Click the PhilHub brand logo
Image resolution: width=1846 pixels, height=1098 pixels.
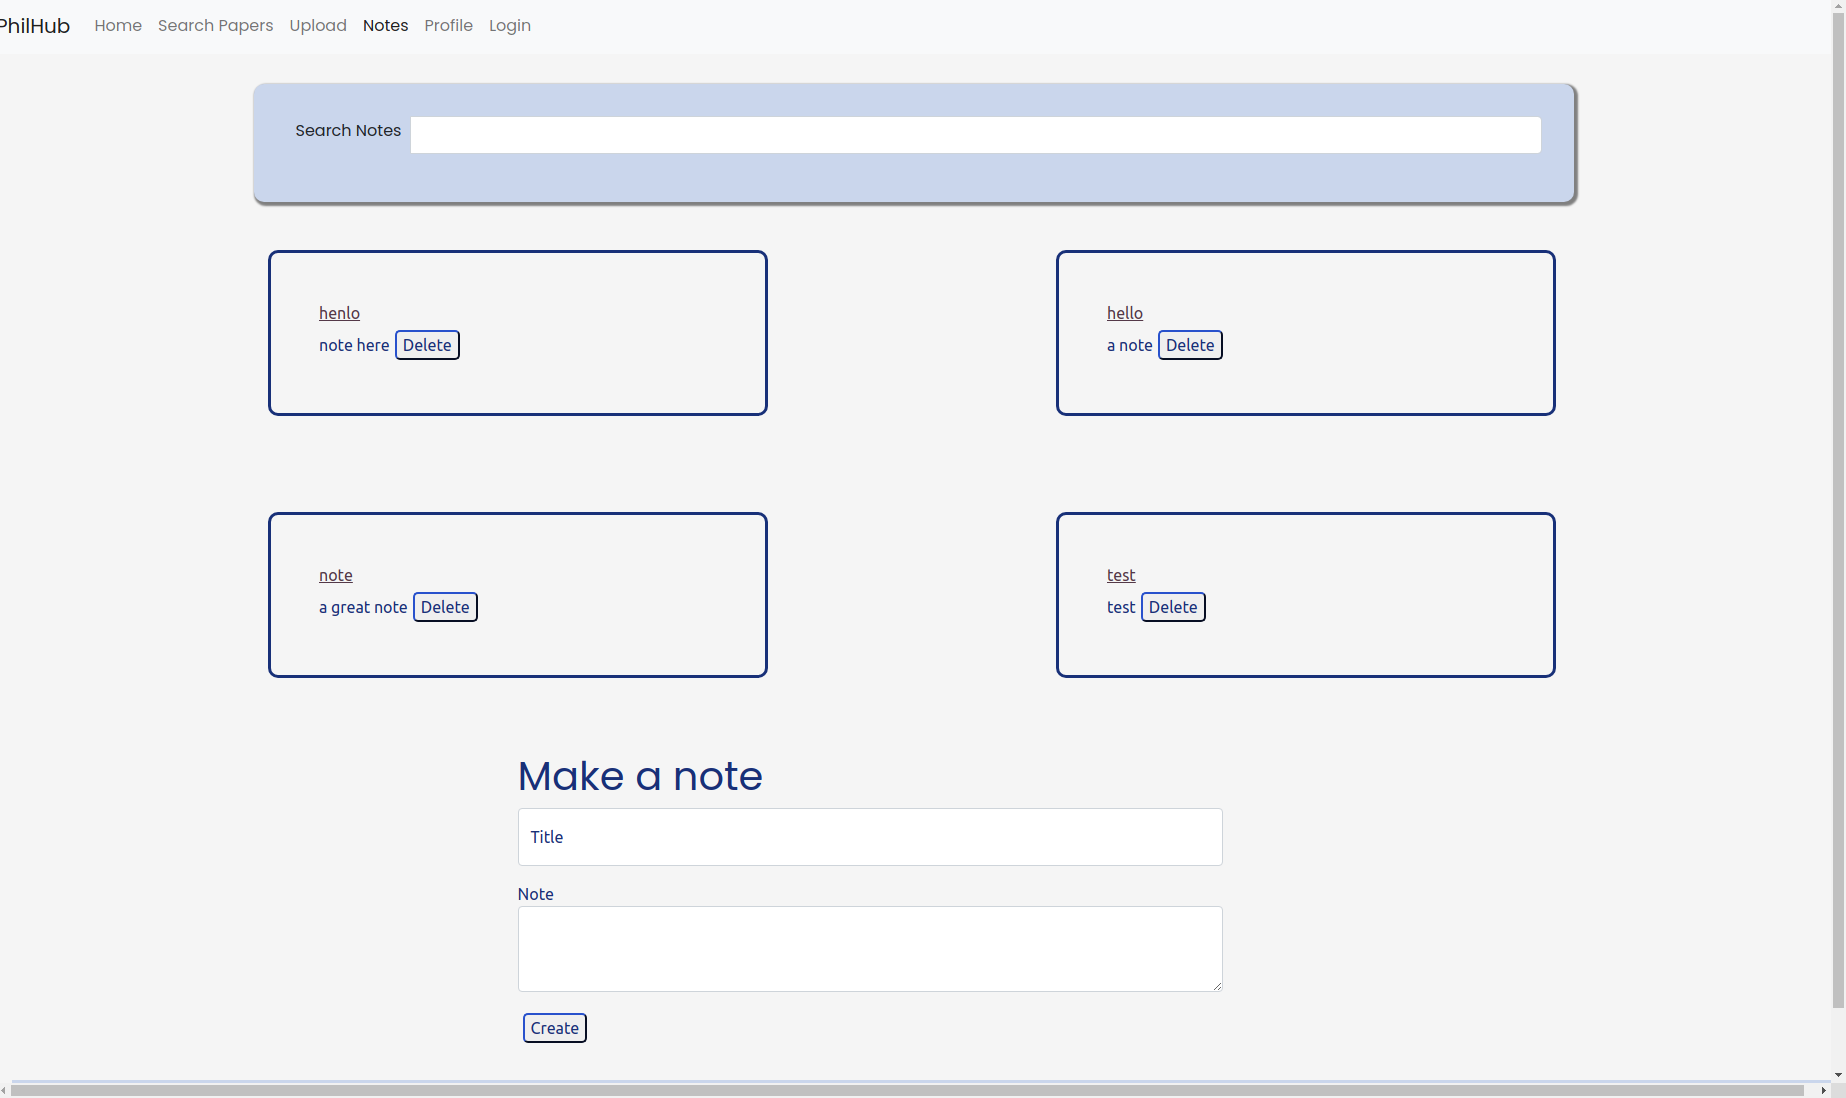click(x=35, y=26)
